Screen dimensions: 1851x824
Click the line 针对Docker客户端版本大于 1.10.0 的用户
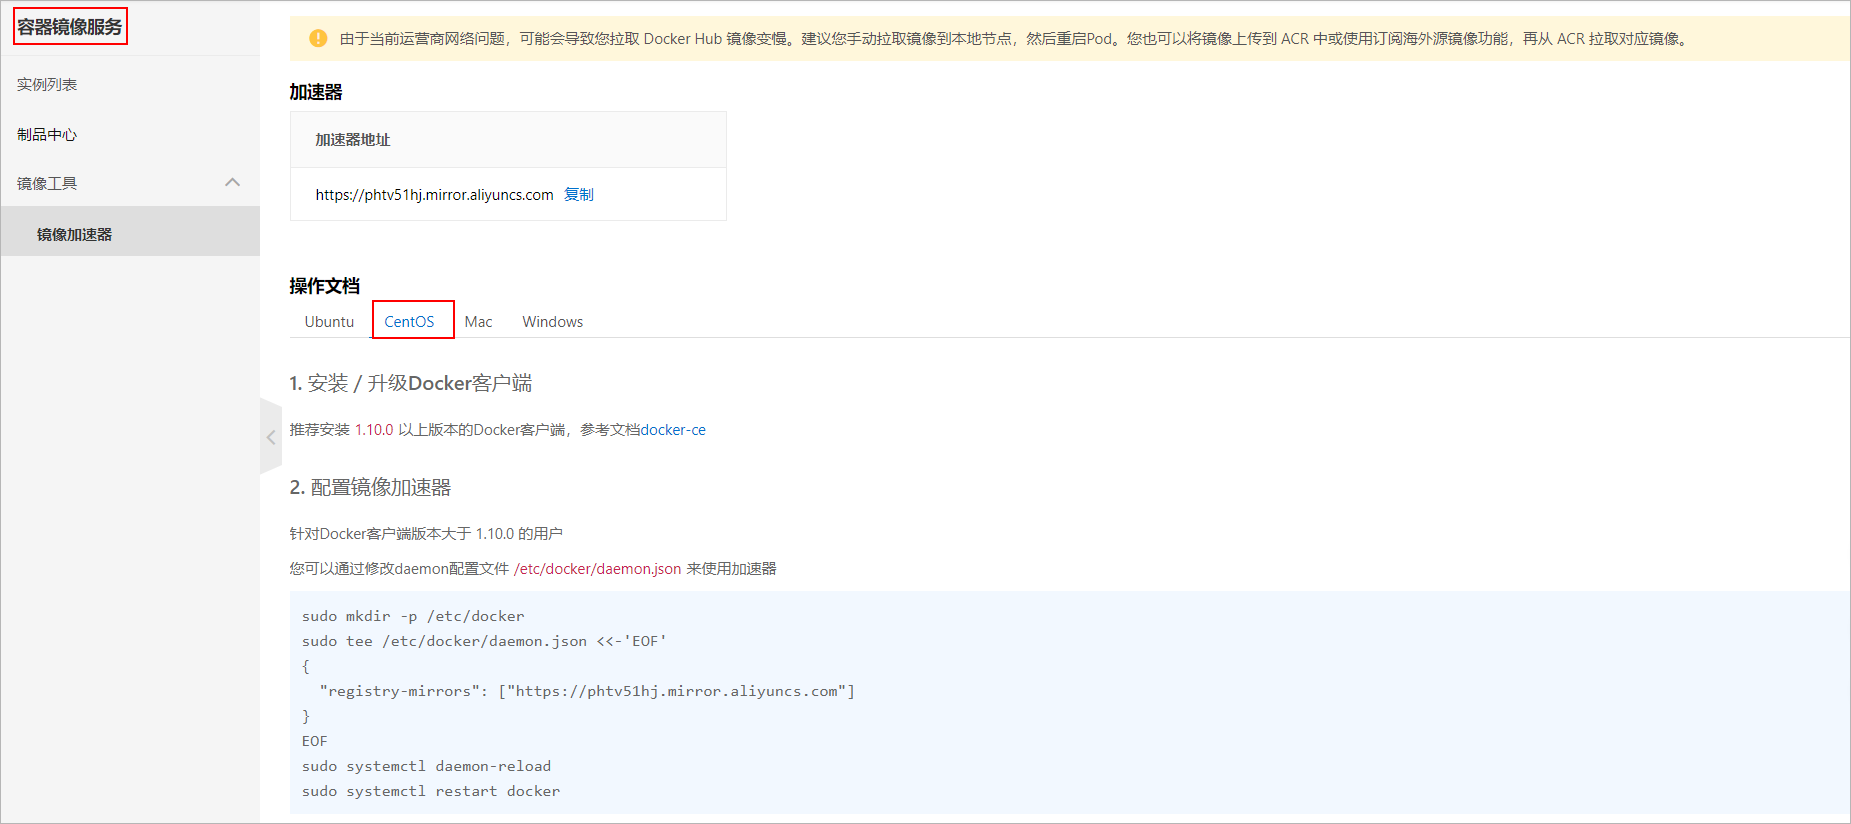(426, 534)
